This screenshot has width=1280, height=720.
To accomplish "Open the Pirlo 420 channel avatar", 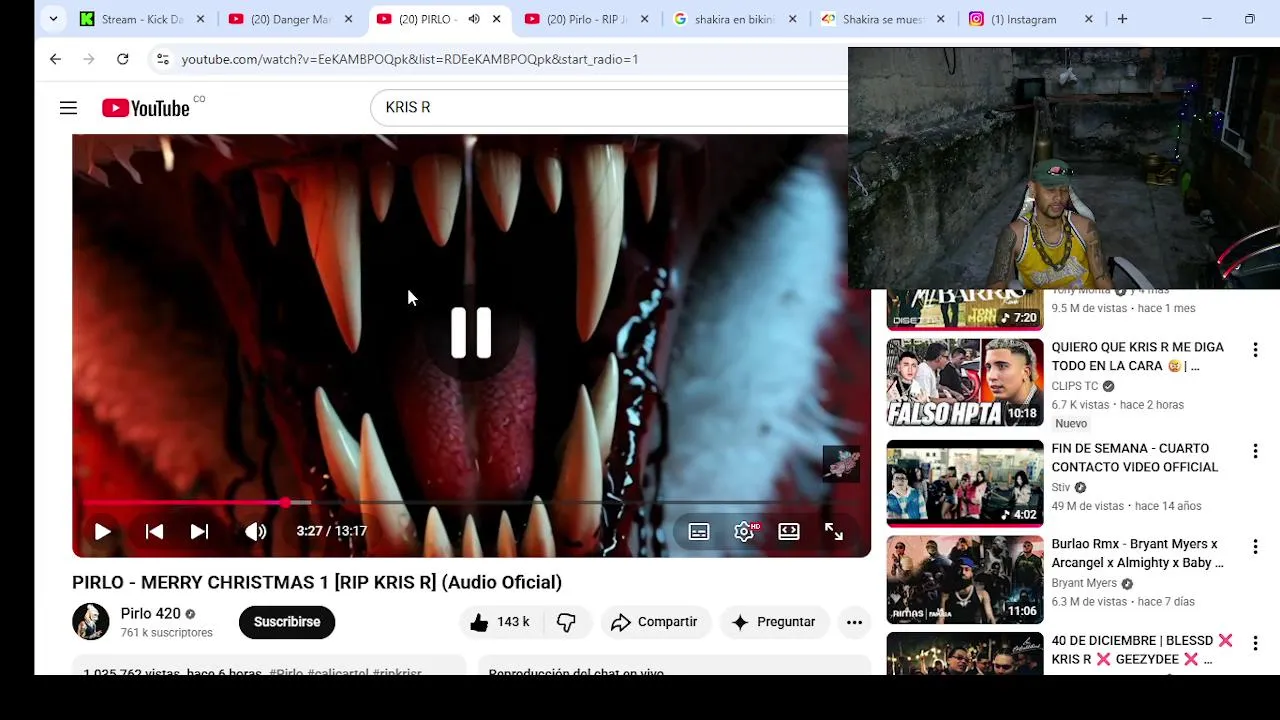I will [91, 621].
